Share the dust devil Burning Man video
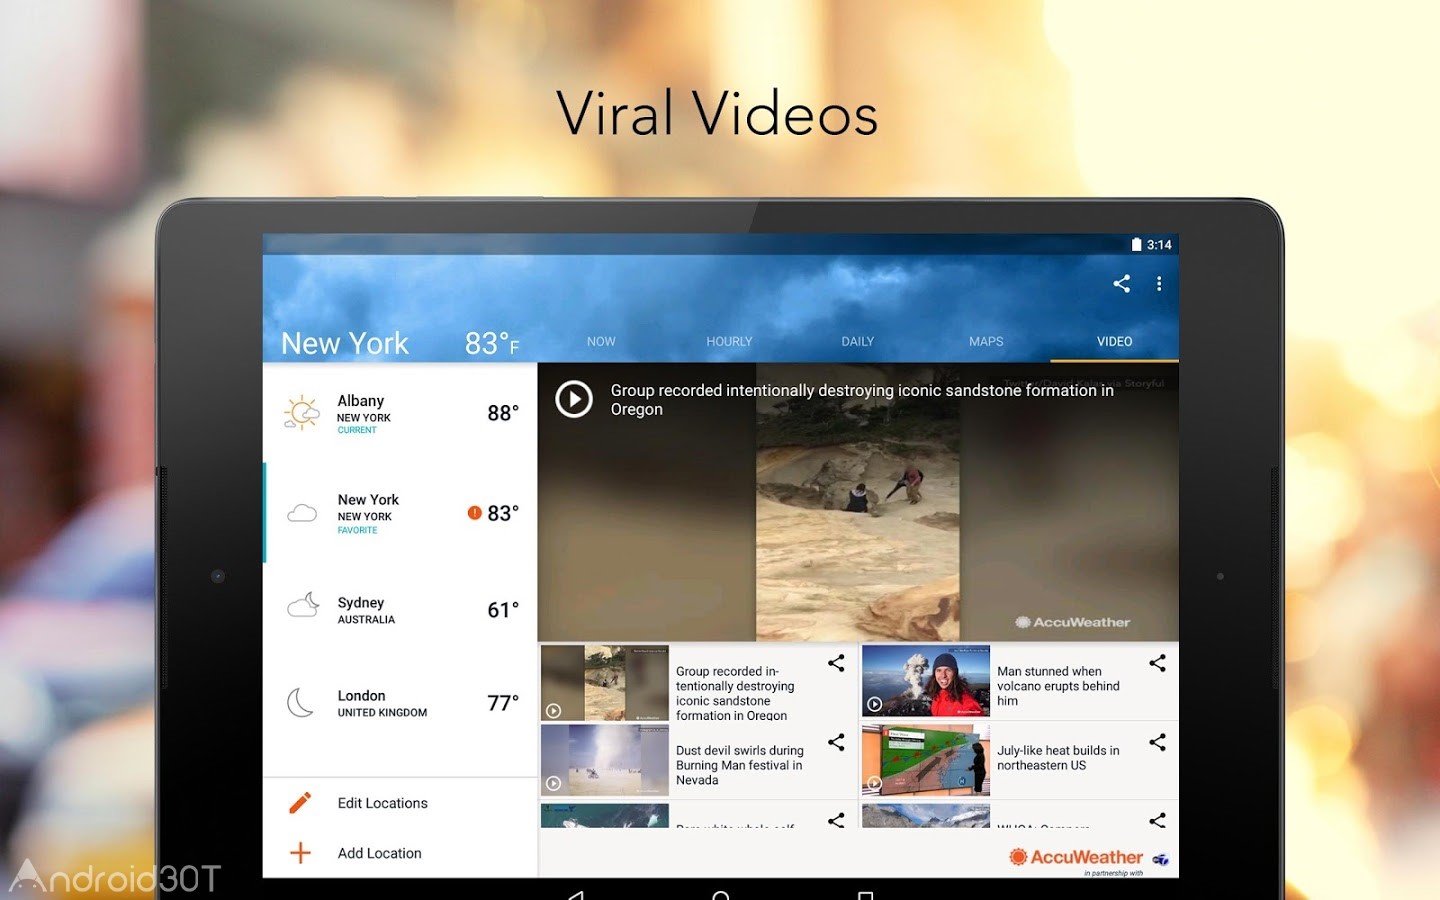 click(836, 742)
